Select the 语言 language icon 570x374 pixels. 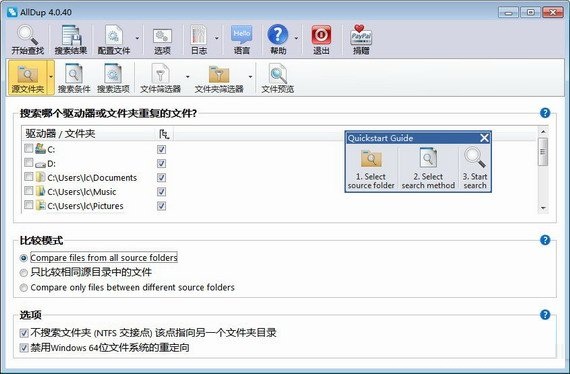242,40
